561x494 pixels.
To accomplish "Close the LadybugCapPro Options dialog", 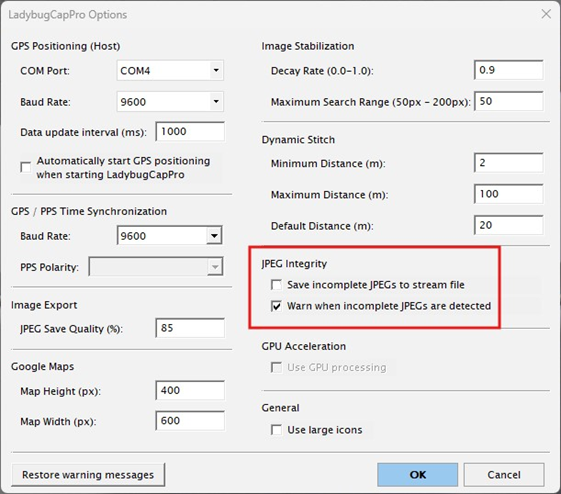I will 546,14.
